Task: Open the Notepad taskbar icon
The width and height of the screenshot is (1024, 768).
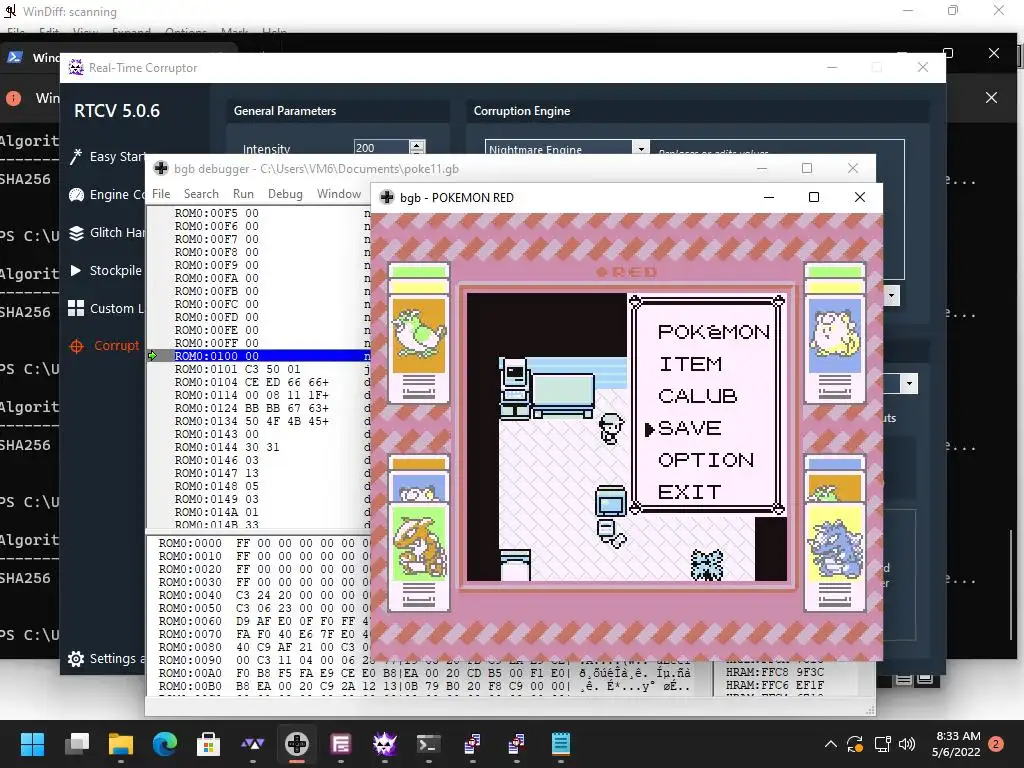Action: [560, 744]
